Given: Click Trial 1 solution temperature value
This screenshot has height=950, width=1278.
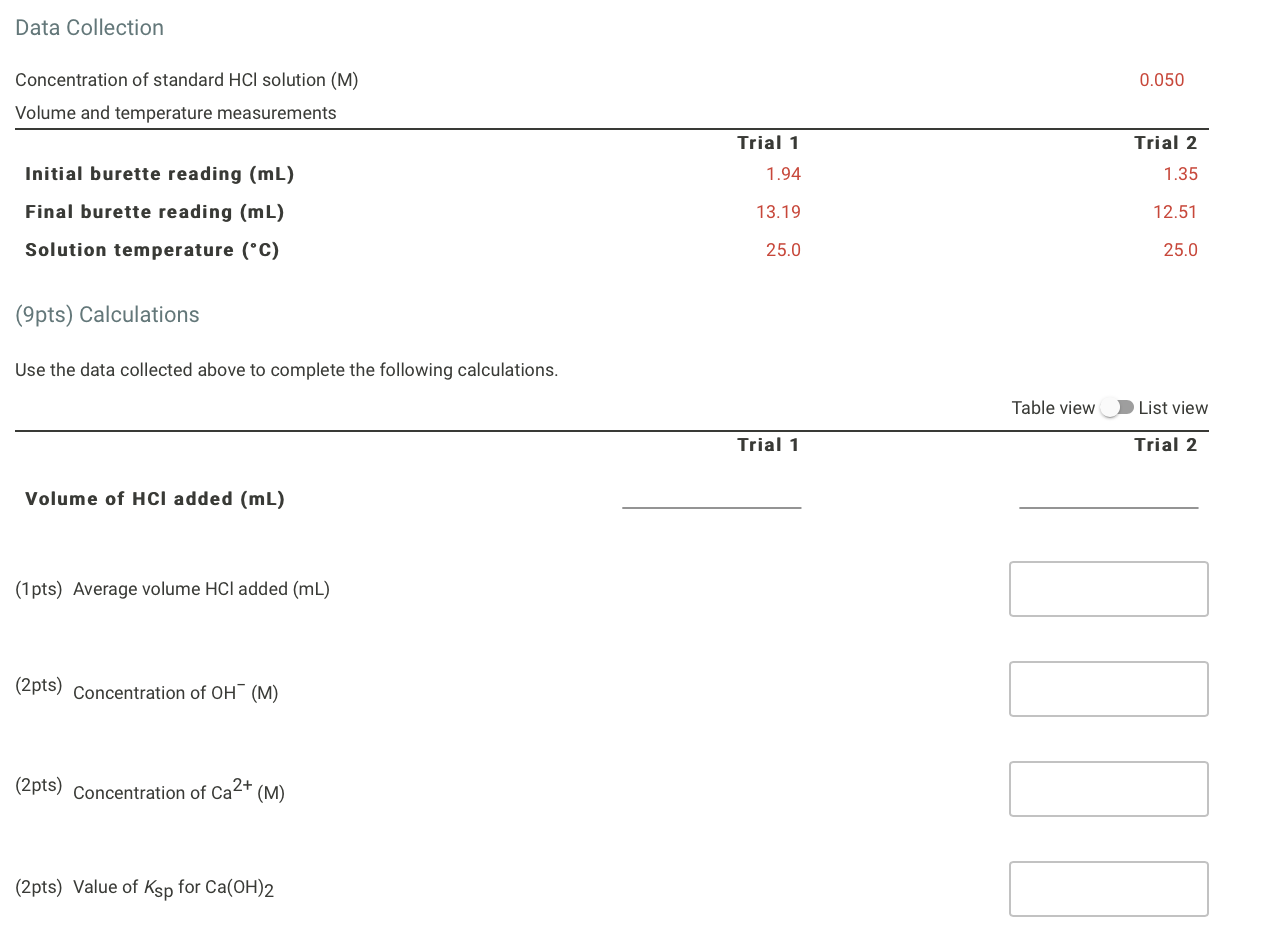Looking at the screenshot, I should [x=783, y=250].
